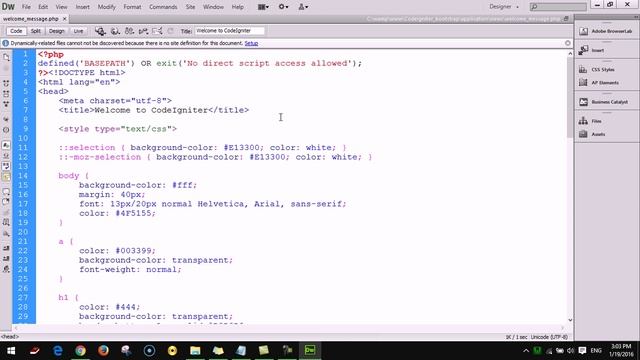Click the Expand All coding icon
The image size is (640, 360).
tap(6, 104)
